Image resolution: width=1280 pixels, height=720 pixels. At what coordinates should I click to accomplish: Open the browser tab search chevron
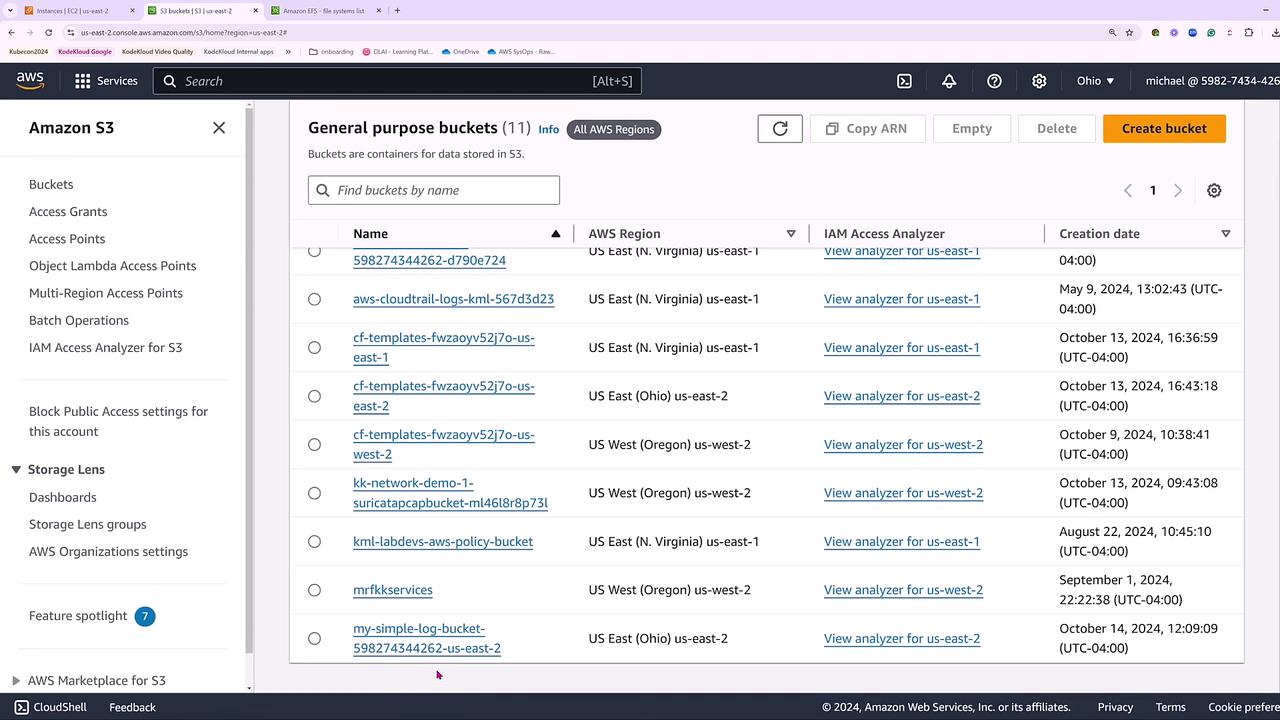click(10, 11)
